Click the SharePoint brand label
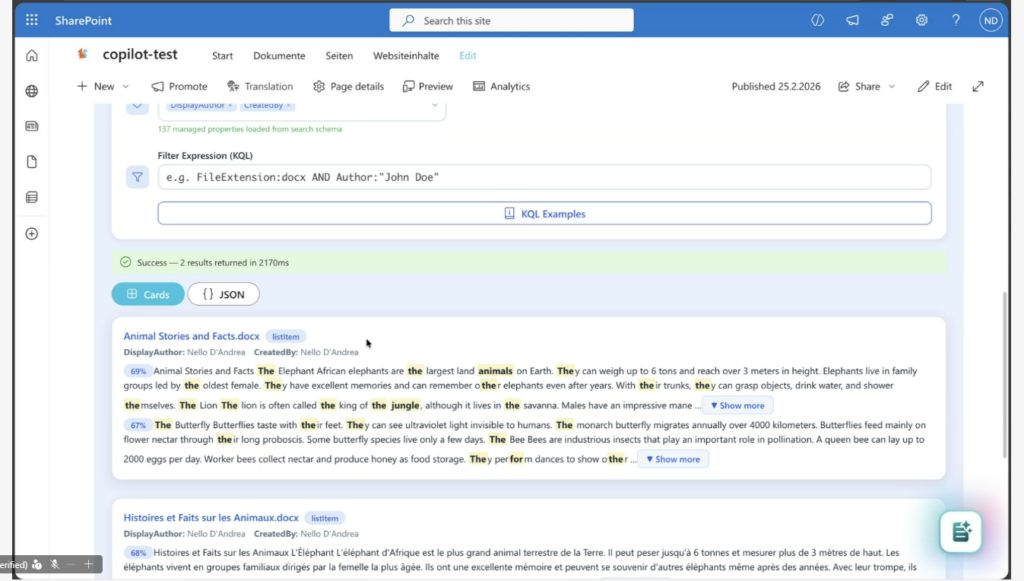 (83, 20)
